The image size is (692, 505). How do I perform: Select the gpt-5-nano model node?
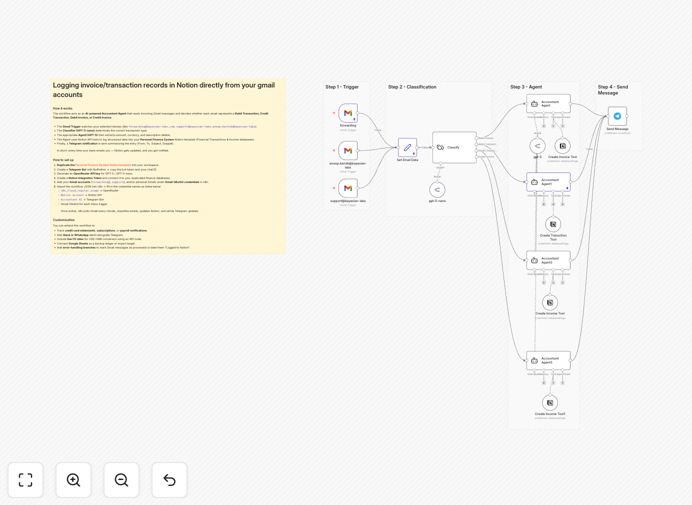(x=437, y=190)
